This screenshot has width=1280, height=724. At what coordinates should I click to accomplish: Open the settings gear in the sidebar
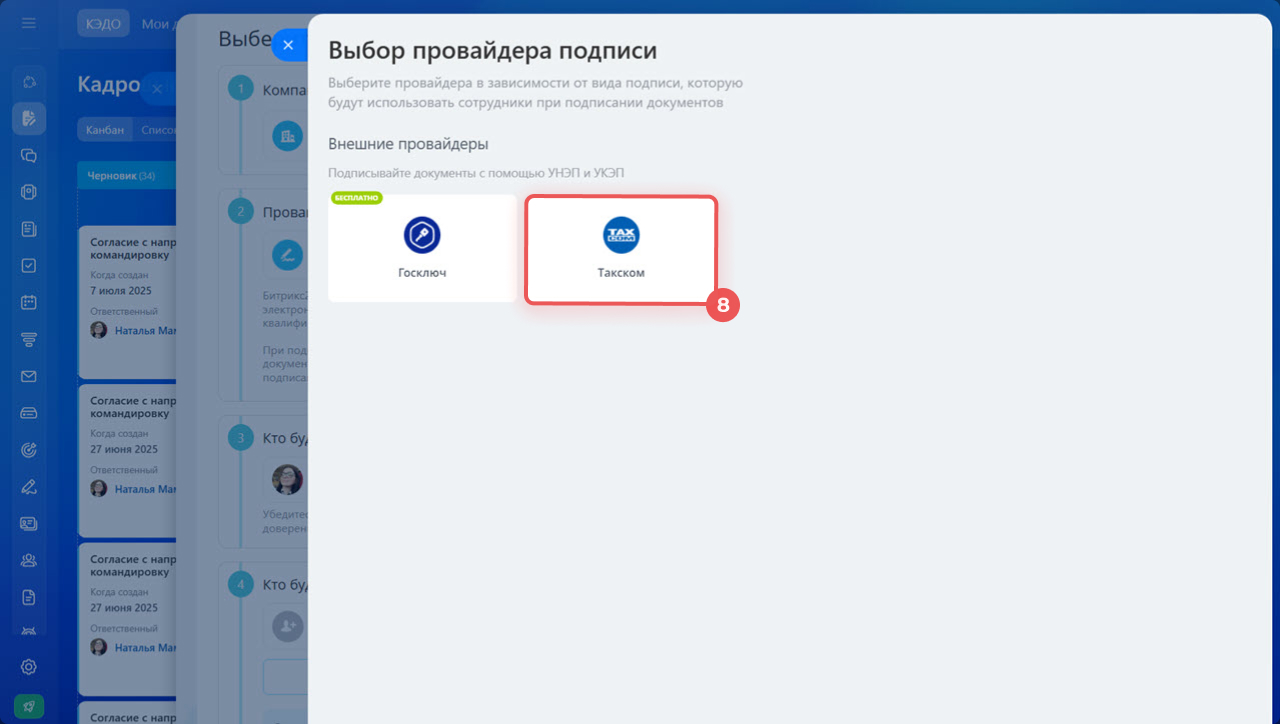(29, 667)
